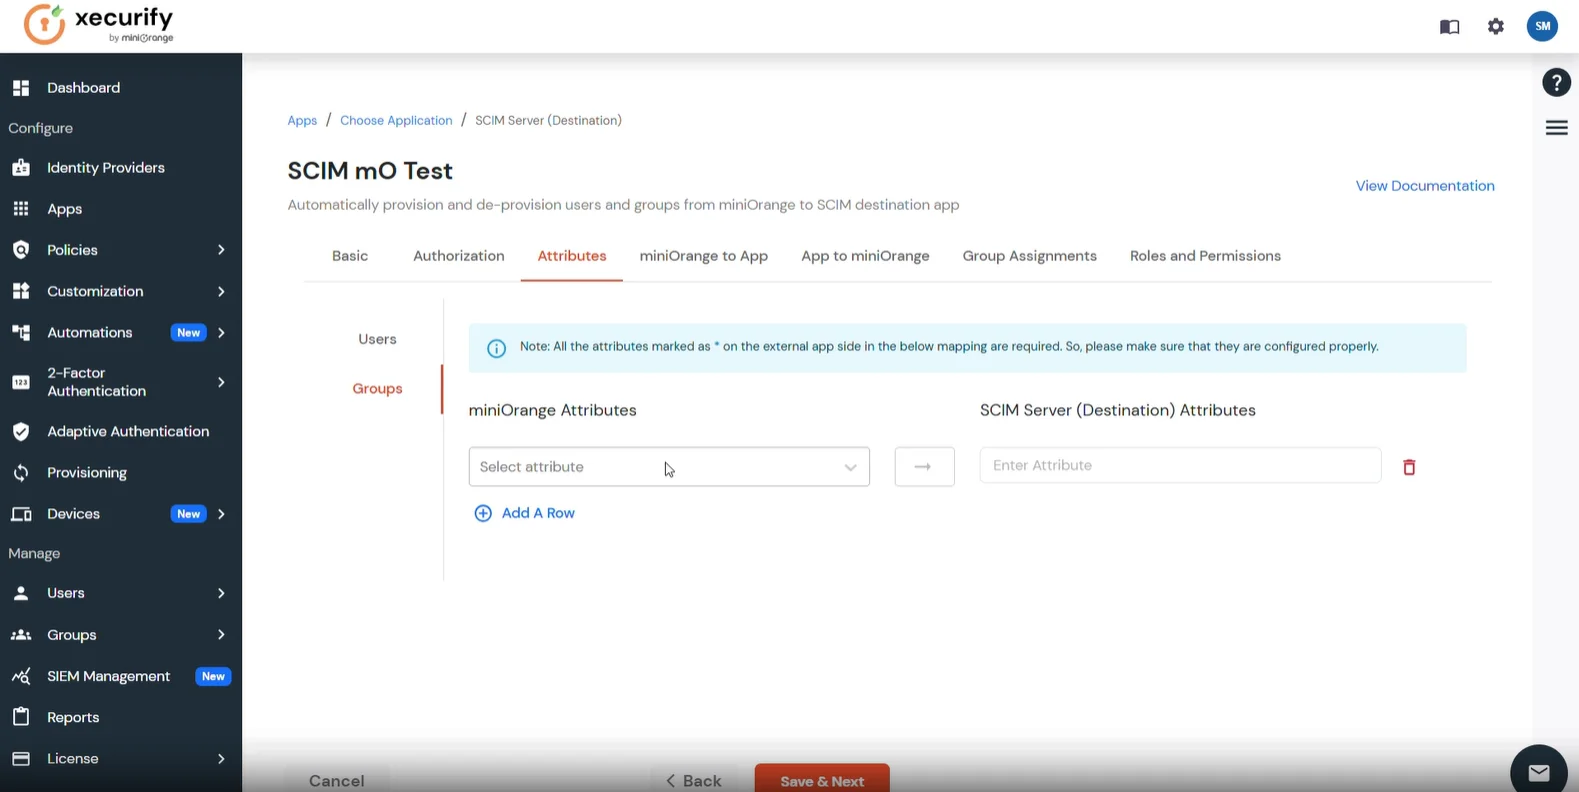Expand the Users submenu chevron

pos(221,593)
